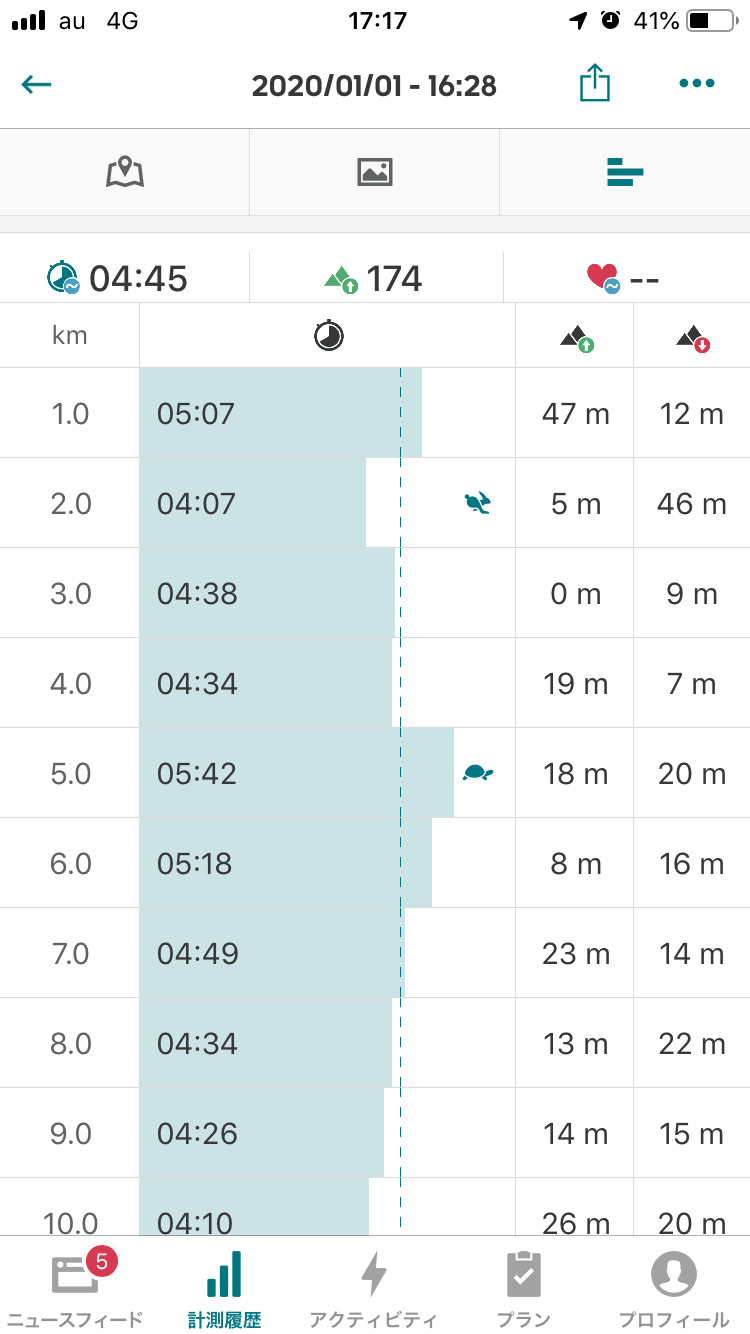The height and width of the screenshot is (1334, 750).
Task: Switch to the map view tab
Action: [125, 172]
